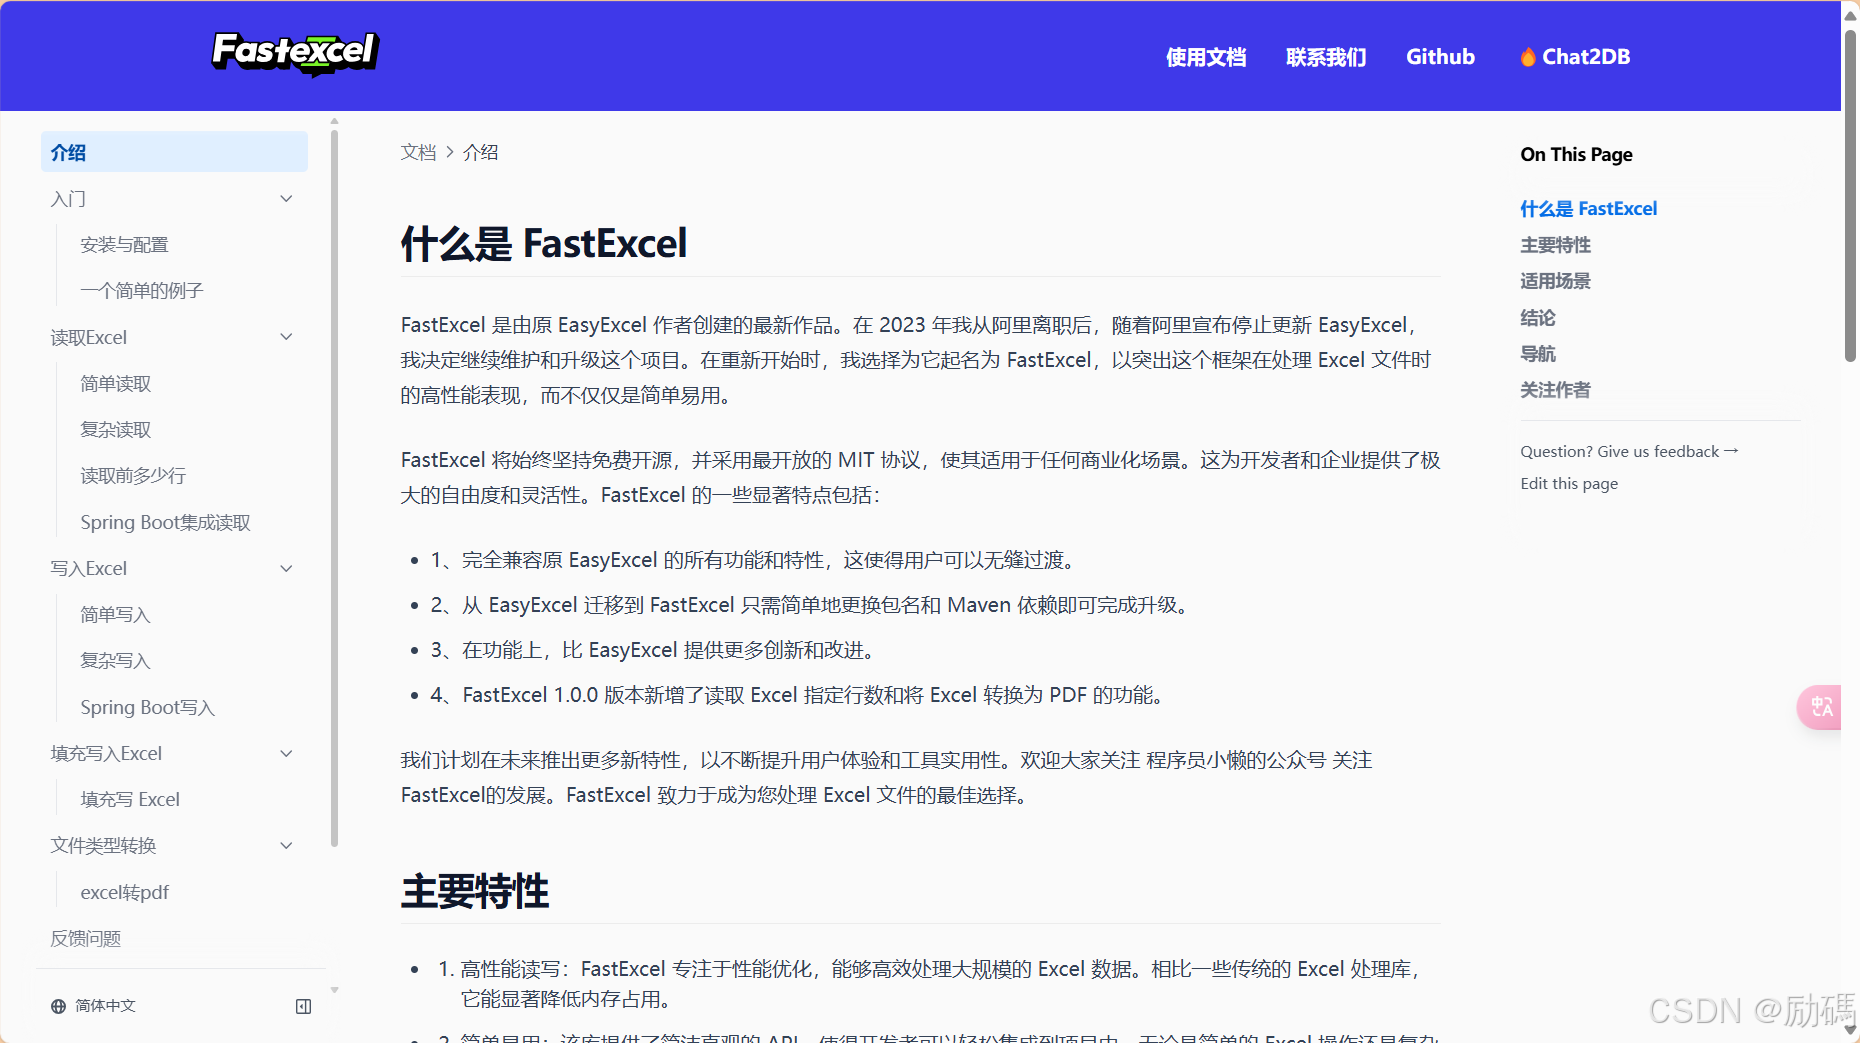Jump to 结论 in page outline
The height and width of the screenshot is (1043, 1860).
tap(1538, 318)
